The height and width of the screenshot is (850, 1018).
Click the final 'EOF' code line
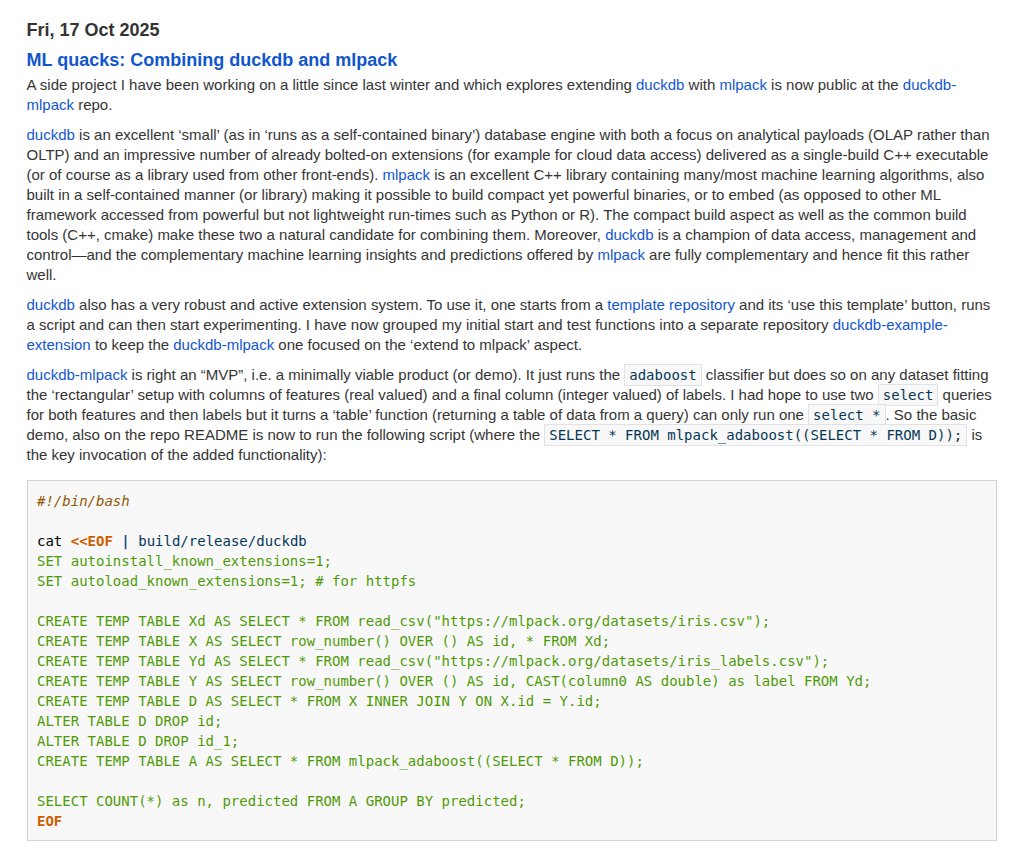[49, 821]
